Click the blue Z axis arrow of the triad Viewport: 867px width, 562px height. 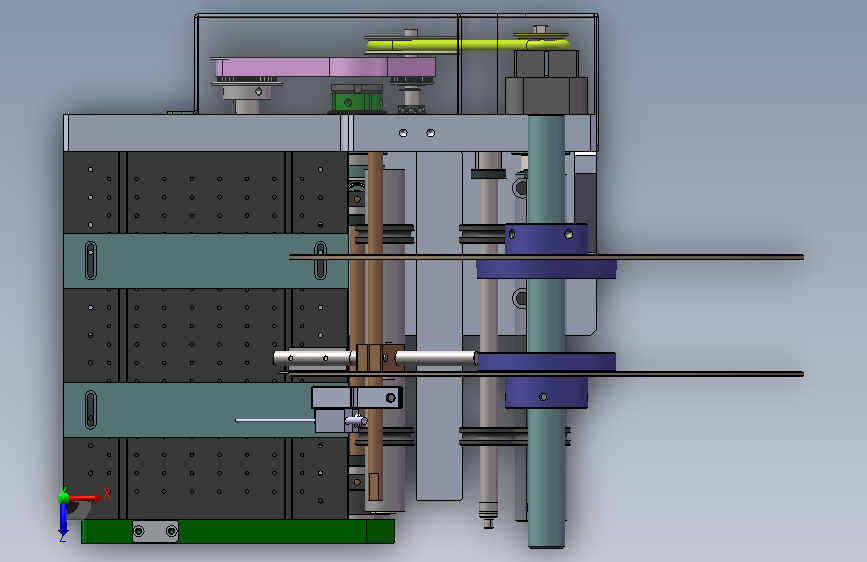coord(63,520)
